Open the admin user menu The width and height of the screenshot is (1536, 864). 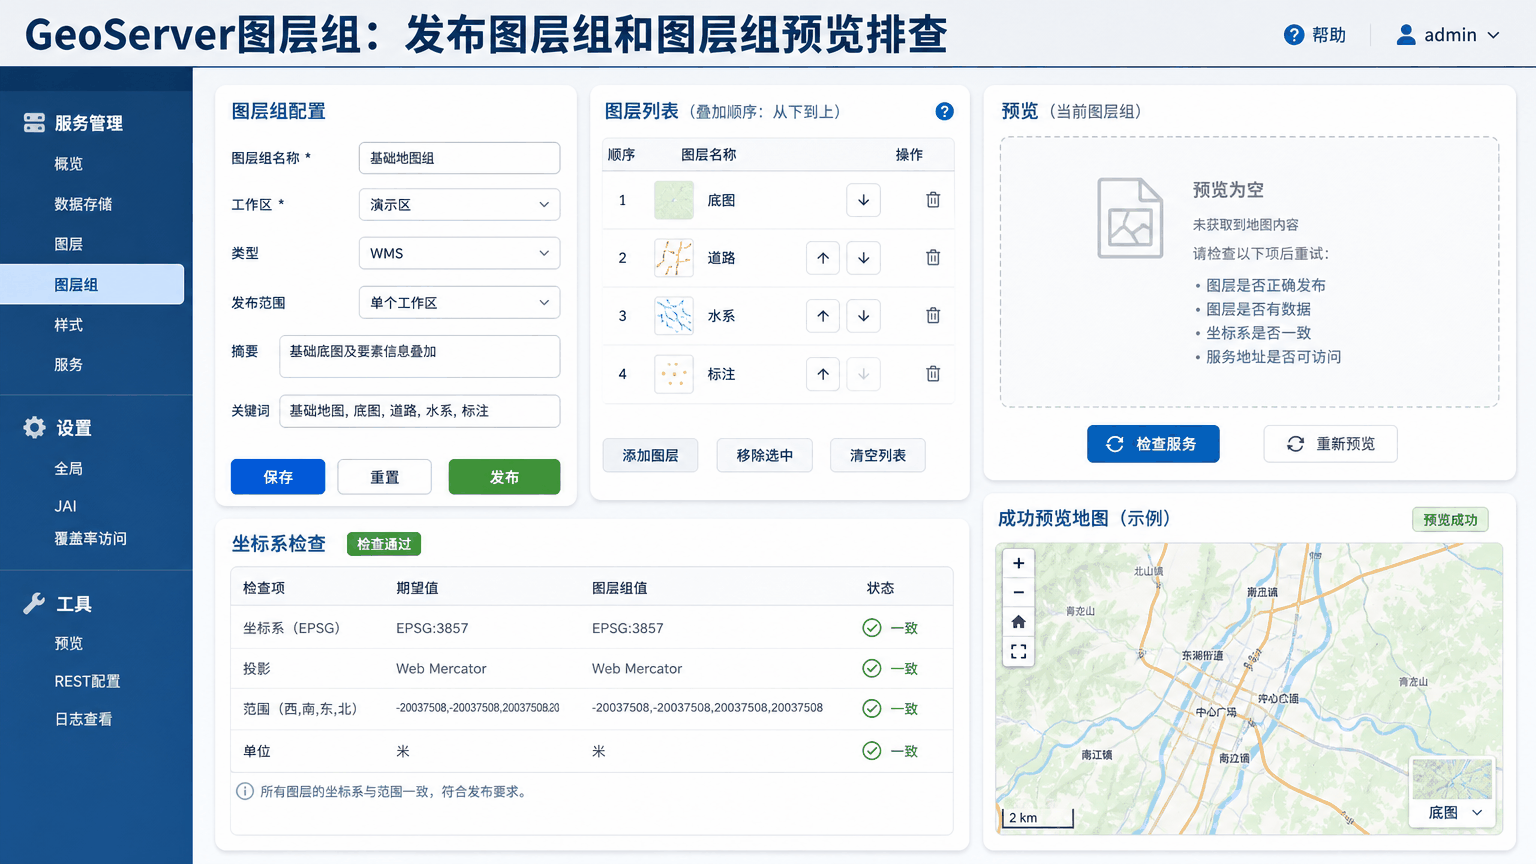[x=1448, y=35]
